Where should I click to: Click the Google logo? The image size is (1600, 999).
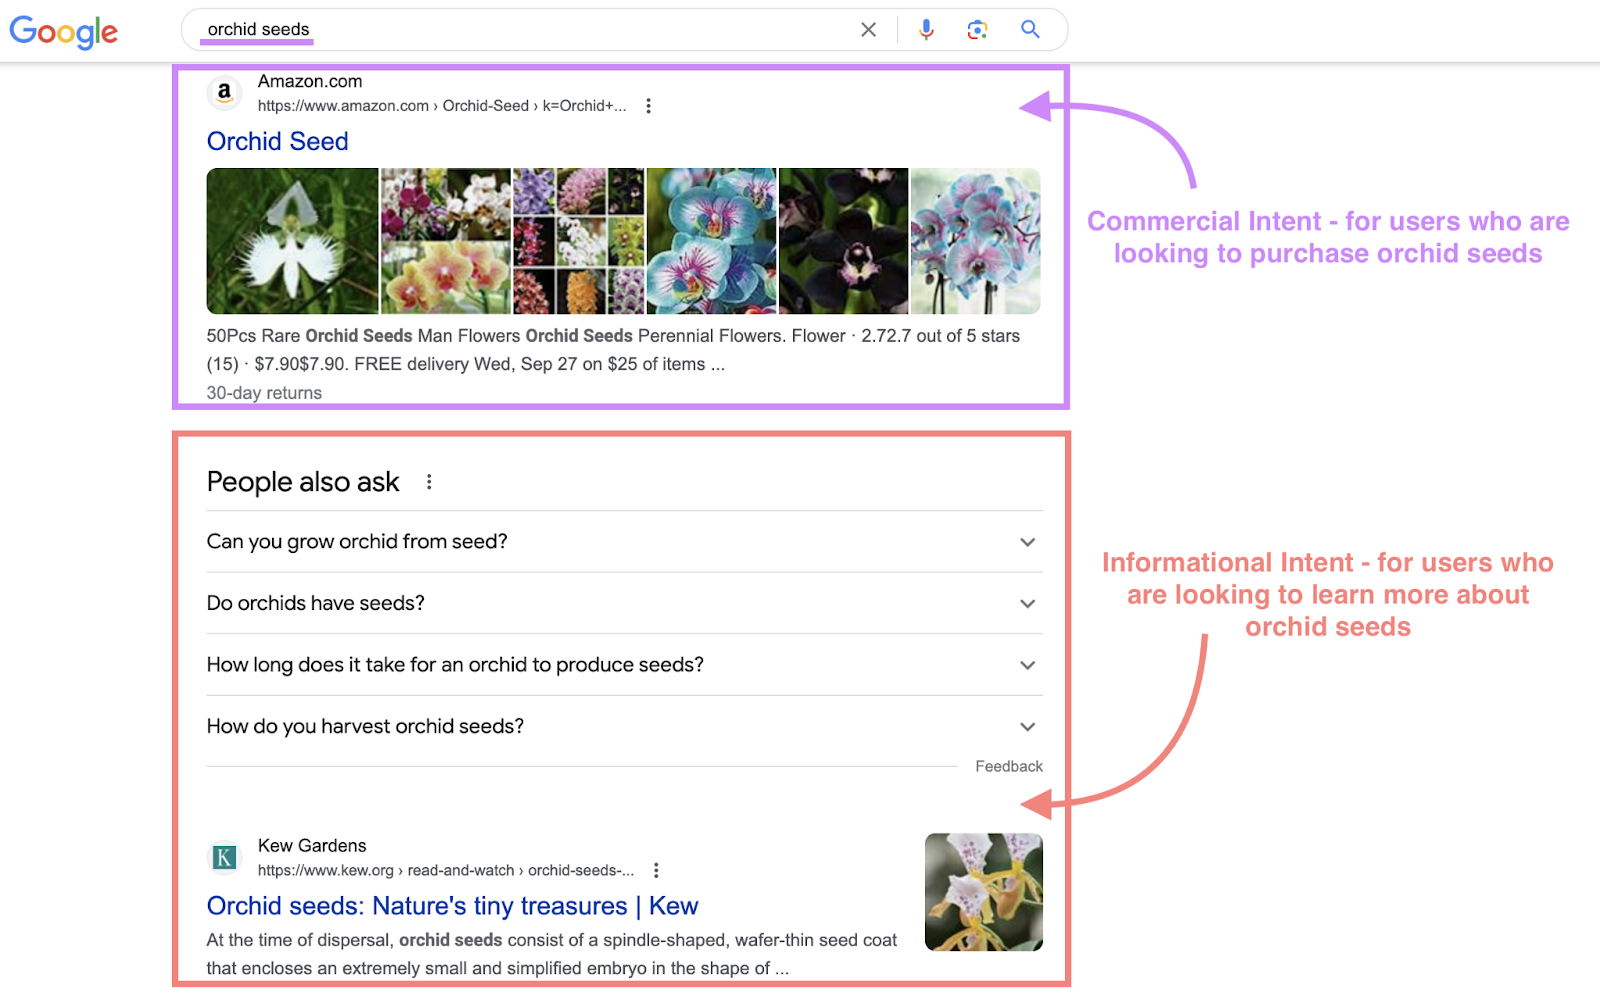coord(64,31)
